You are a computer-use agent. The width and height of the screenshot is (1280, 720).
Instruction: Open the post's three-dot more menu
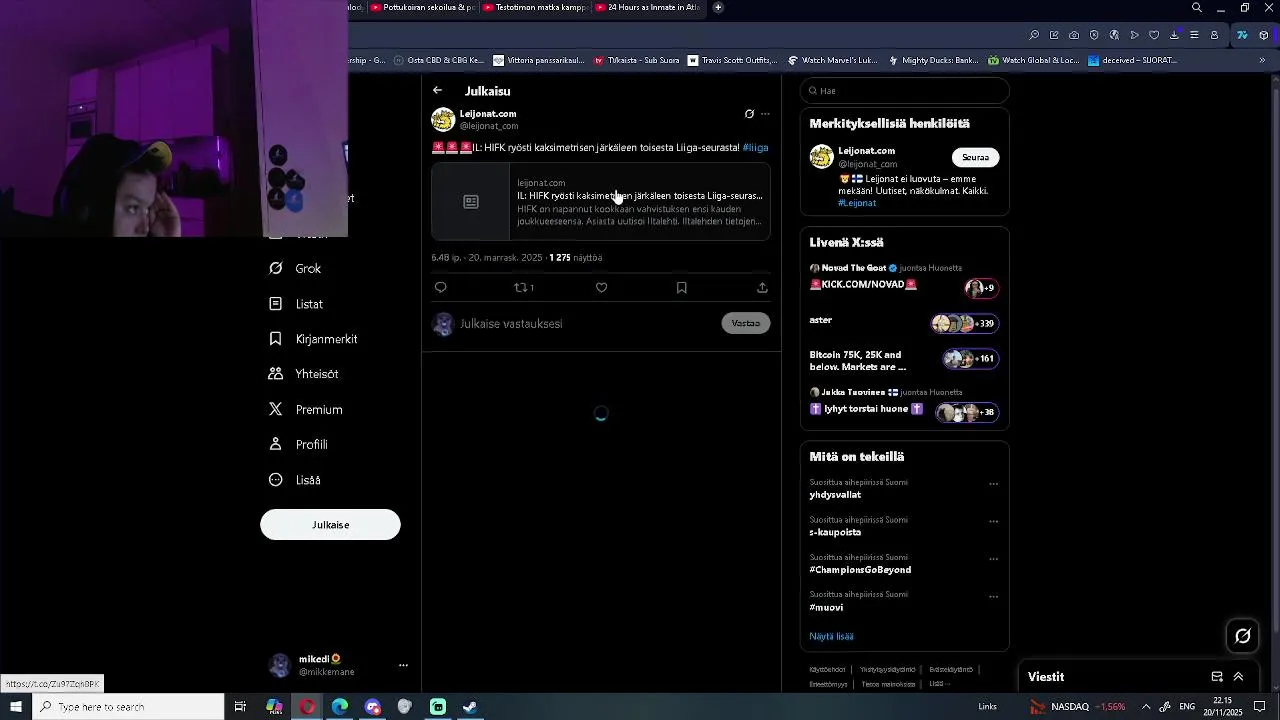(766, 114)
